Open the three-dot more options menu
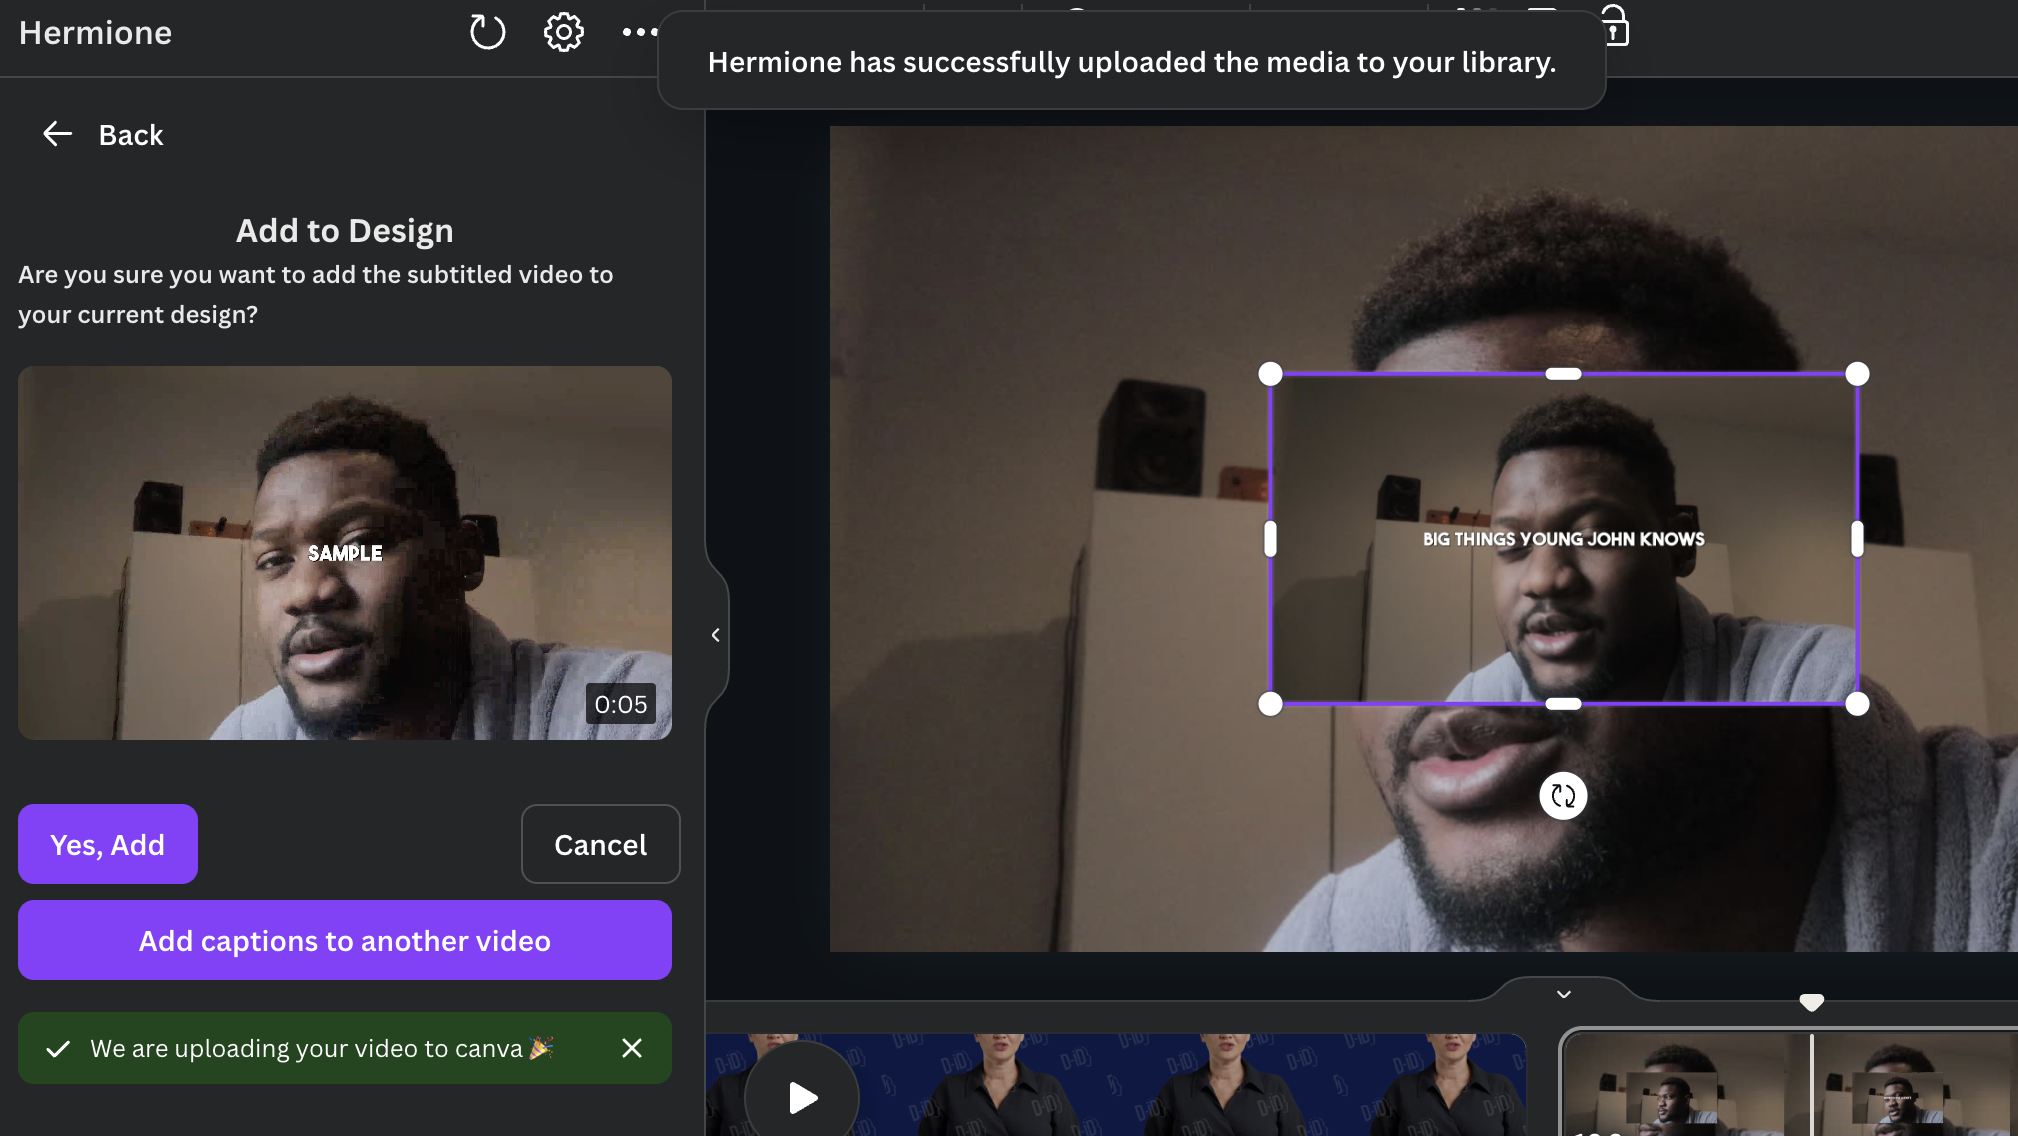Screen dimensions: 2018x1136 [639, 32]
